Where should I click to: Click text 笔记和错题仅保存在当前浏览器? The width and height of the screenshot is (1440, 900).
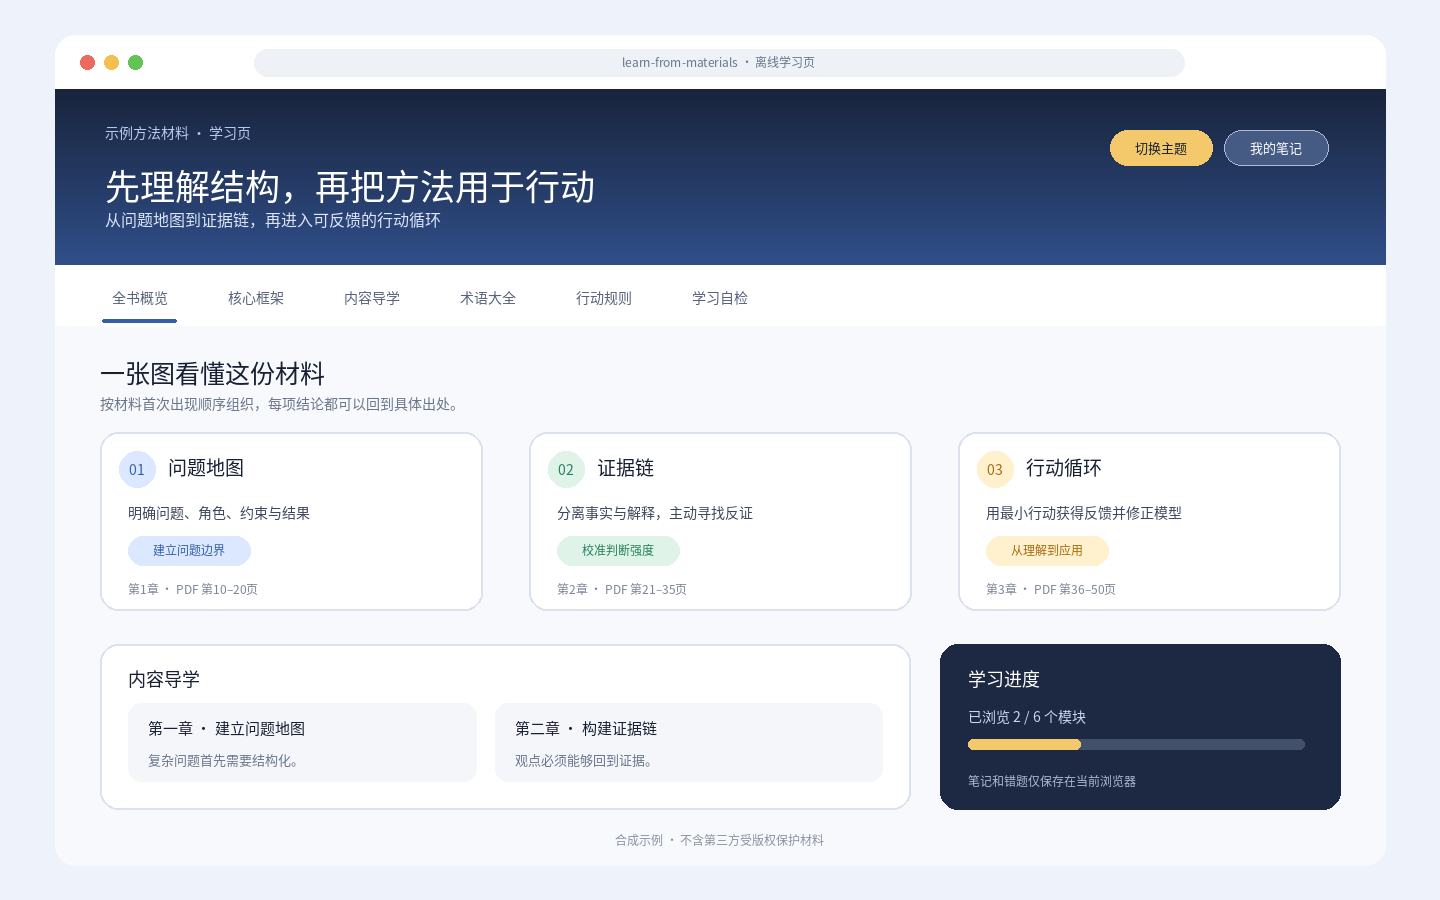(x=1052, y=781)
